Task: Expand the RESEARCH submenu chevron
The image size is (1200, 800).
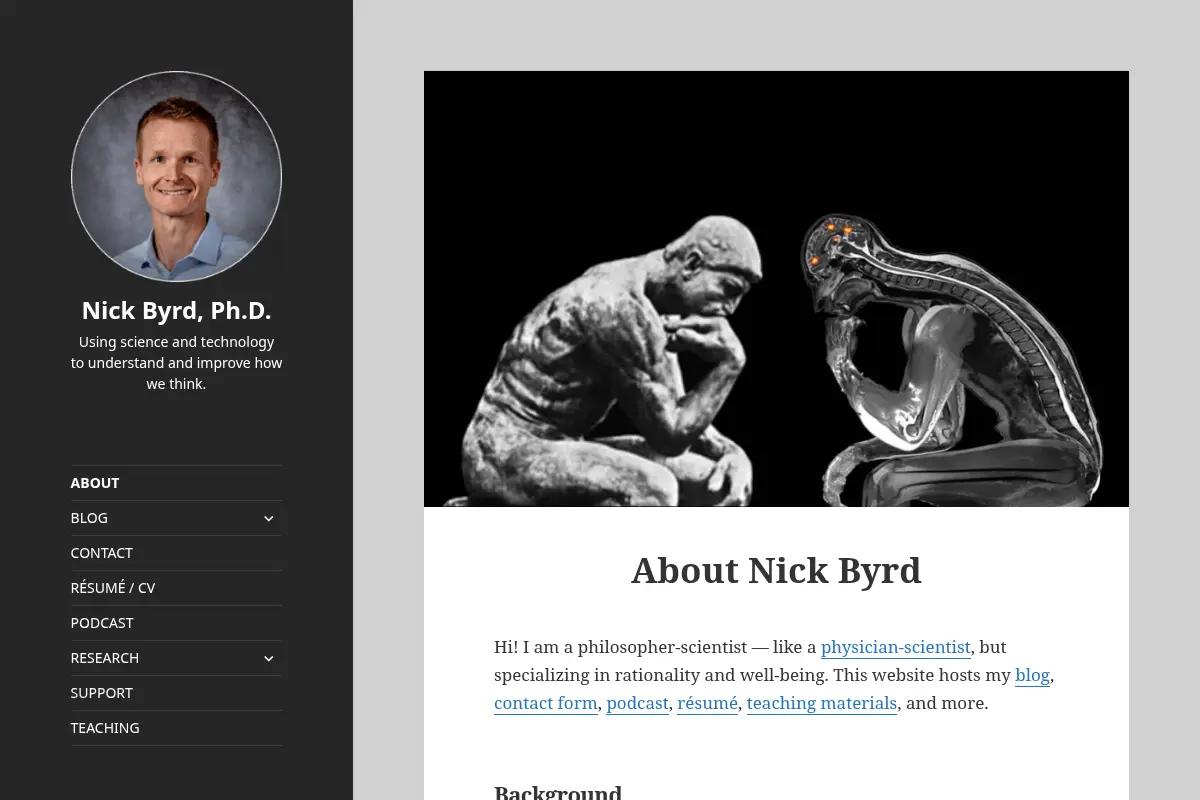Action: pos(268,658)
